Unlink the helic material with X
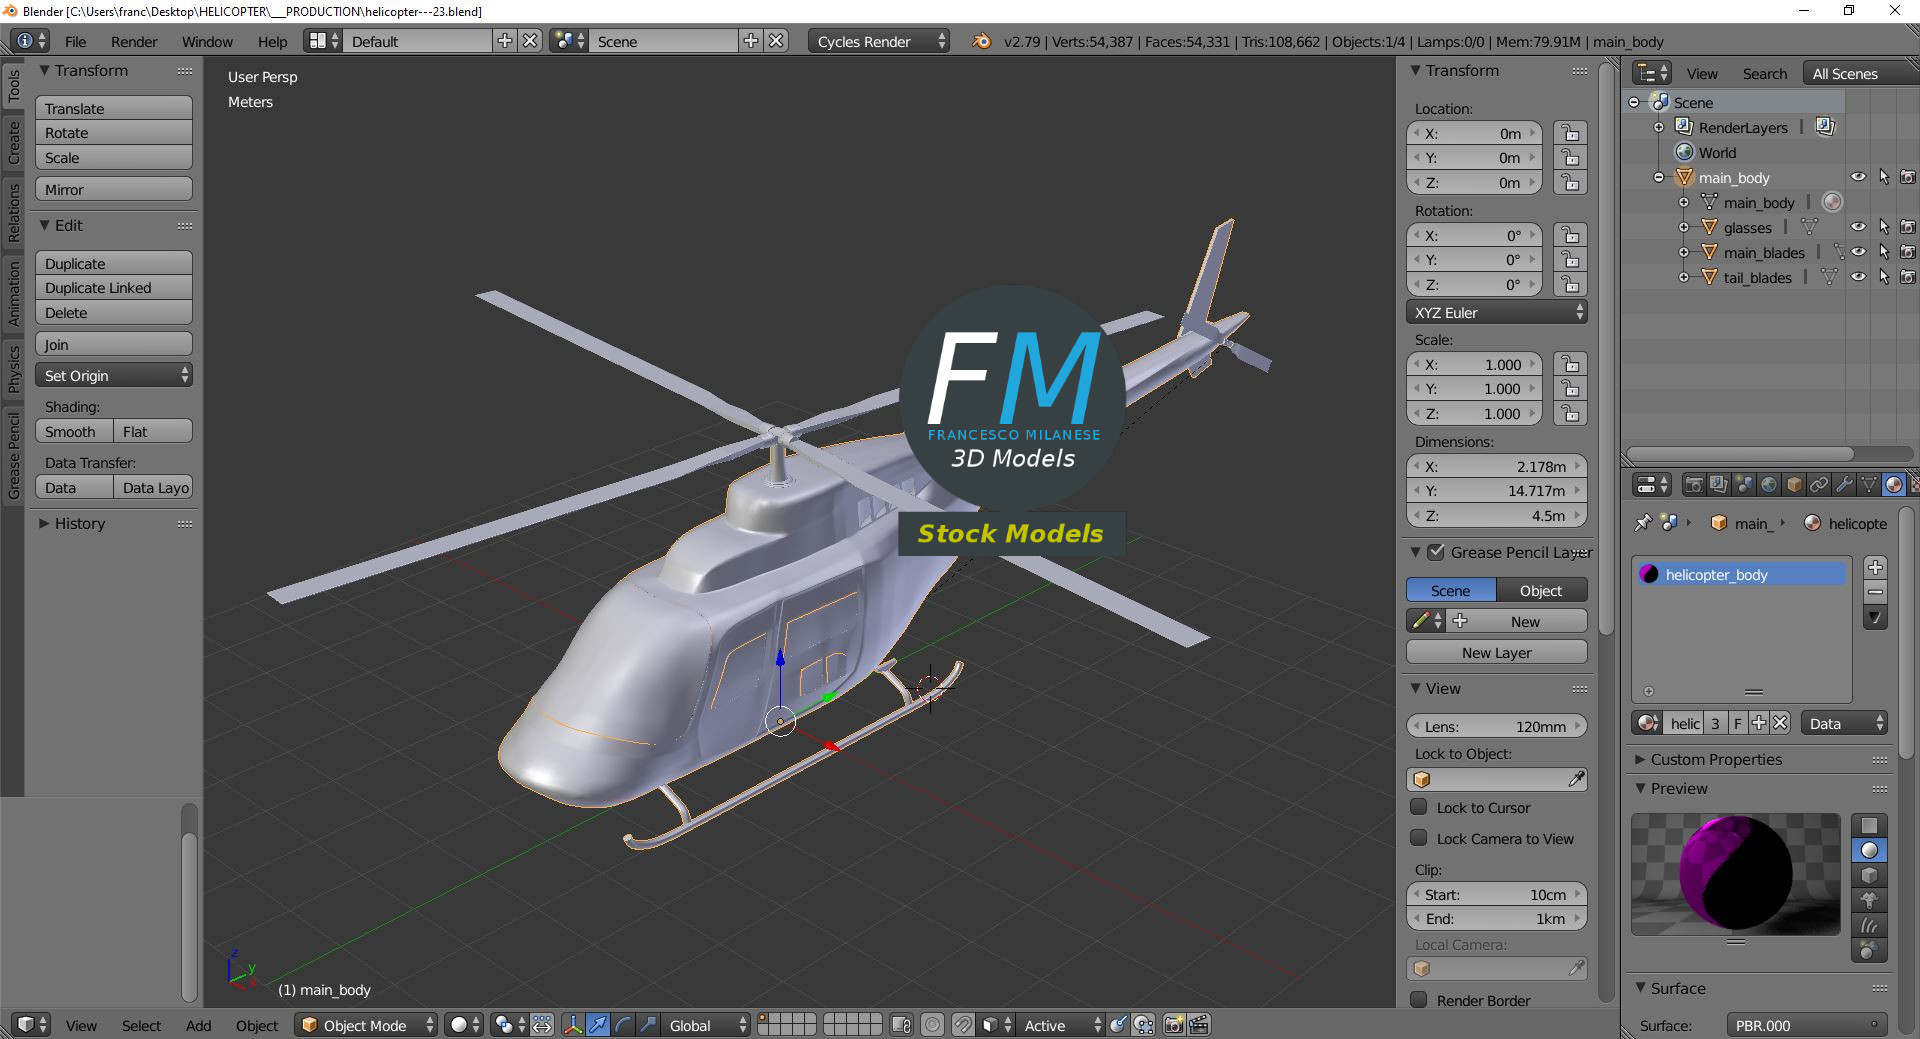 (x=1780, y=723)
